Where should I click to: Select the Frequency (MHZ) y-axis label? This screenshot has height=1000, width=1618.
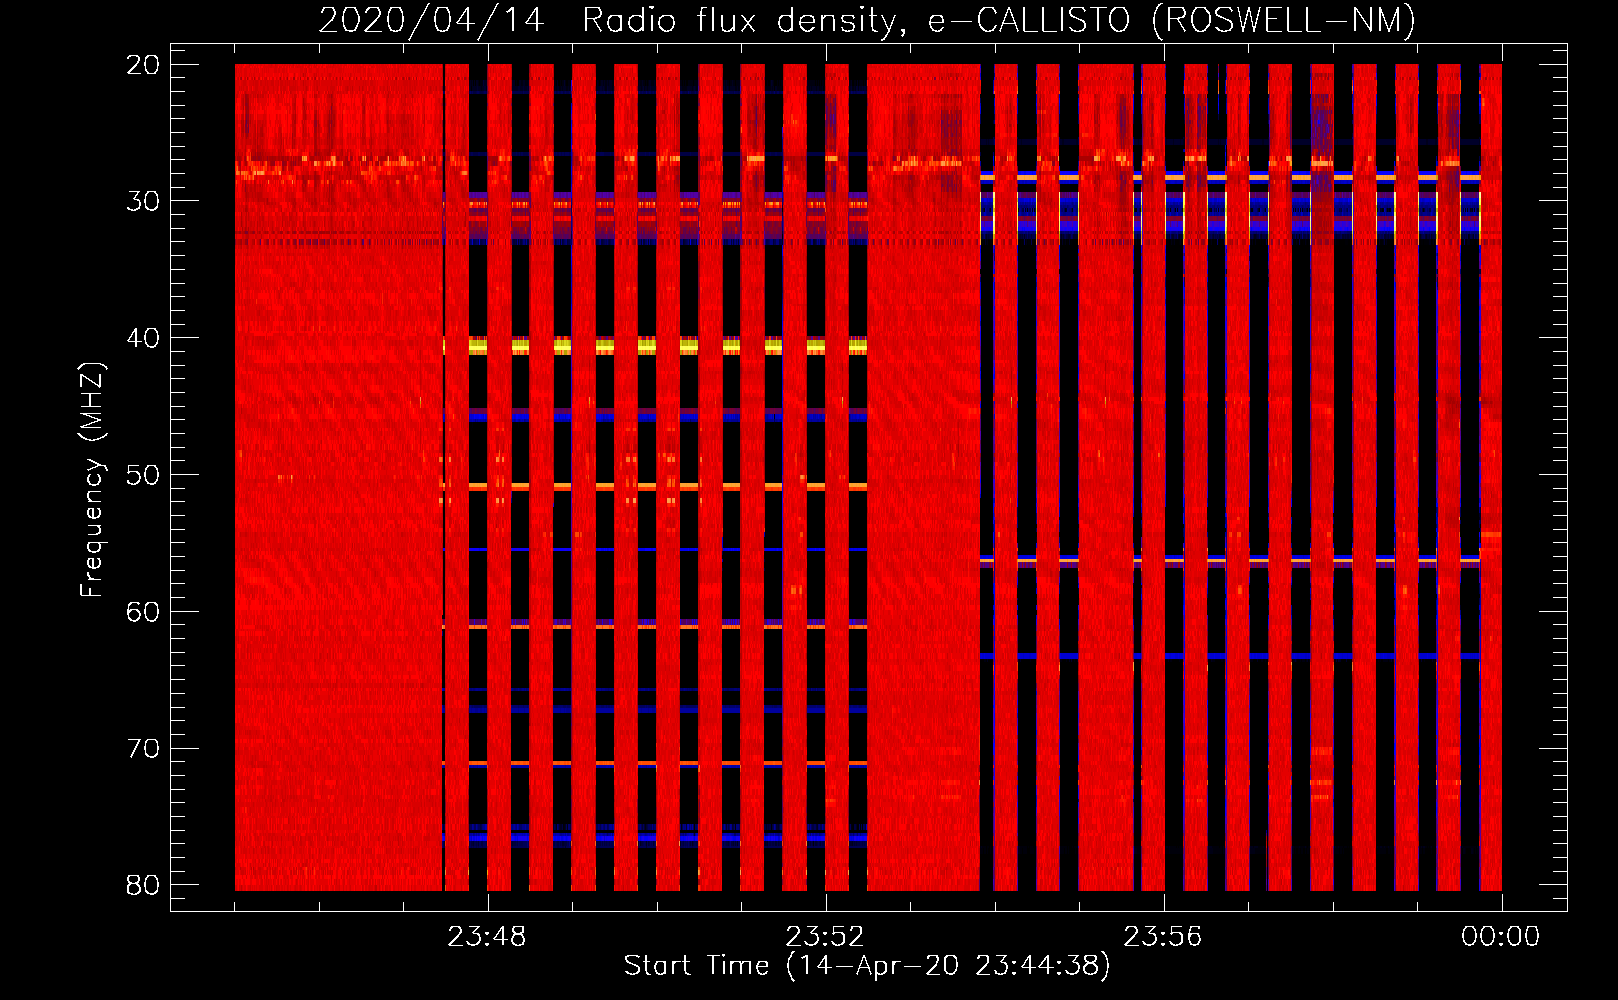tap(92, 480)
